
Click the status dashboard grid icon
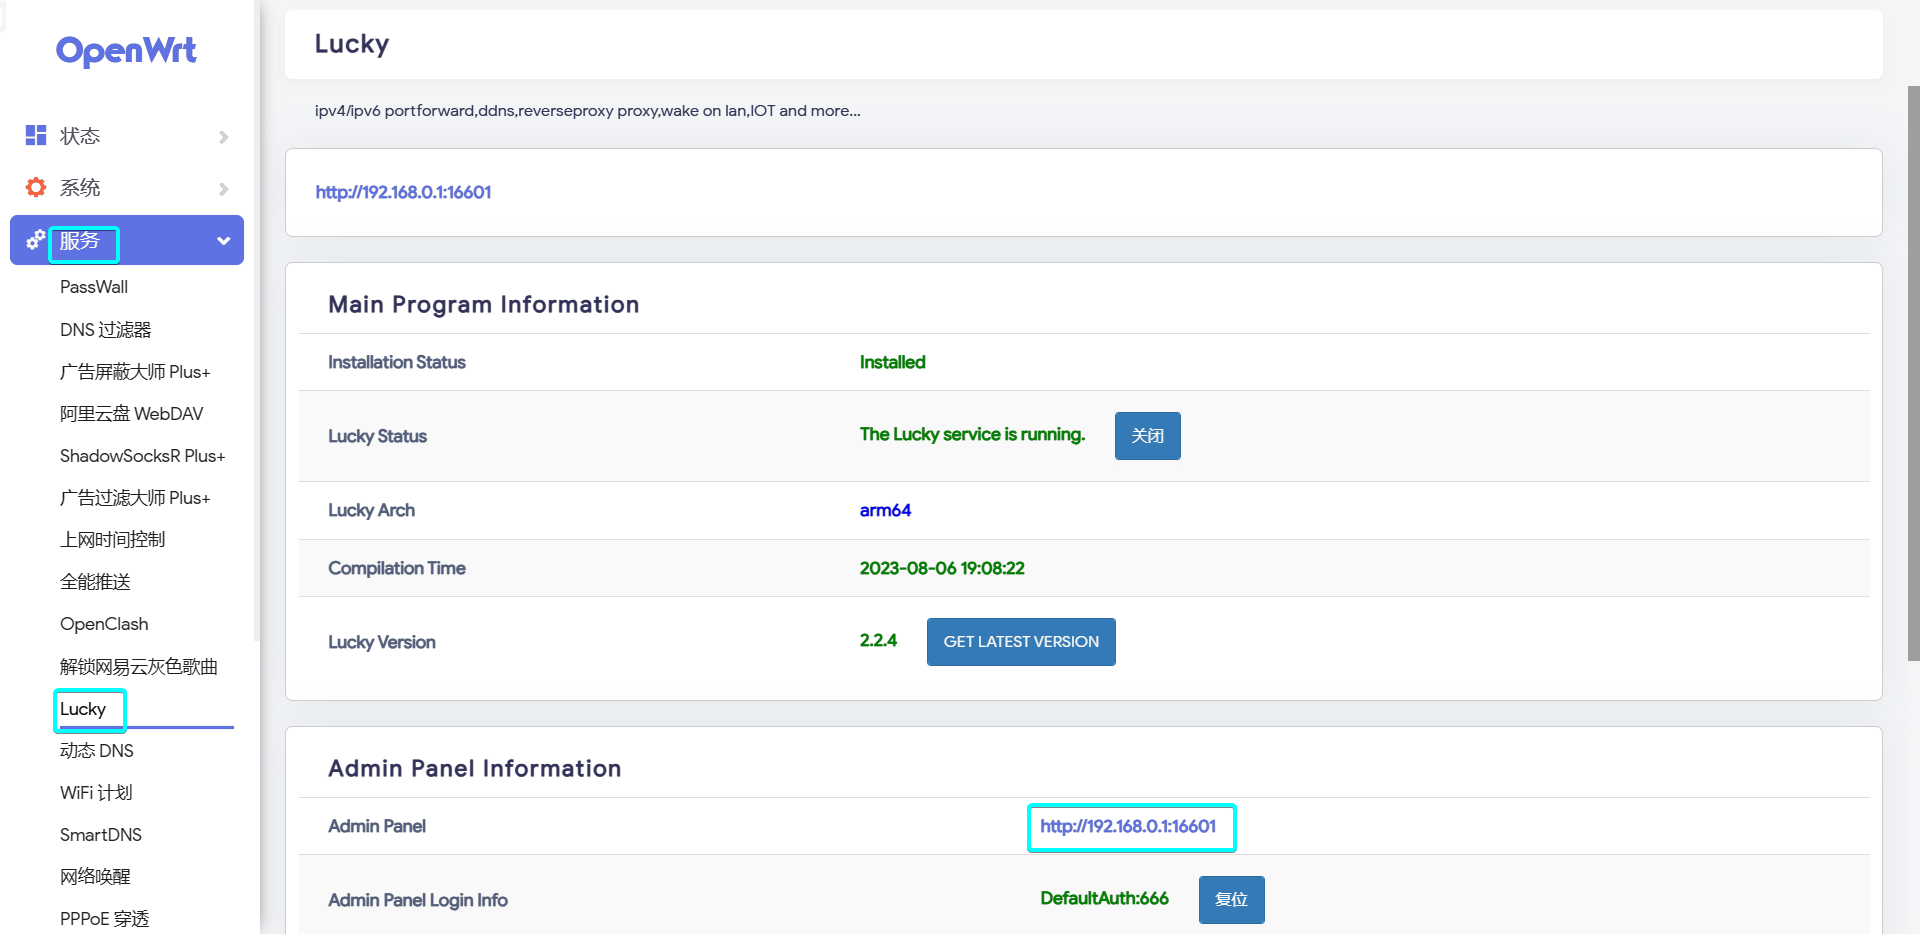(x=36, y=135)
